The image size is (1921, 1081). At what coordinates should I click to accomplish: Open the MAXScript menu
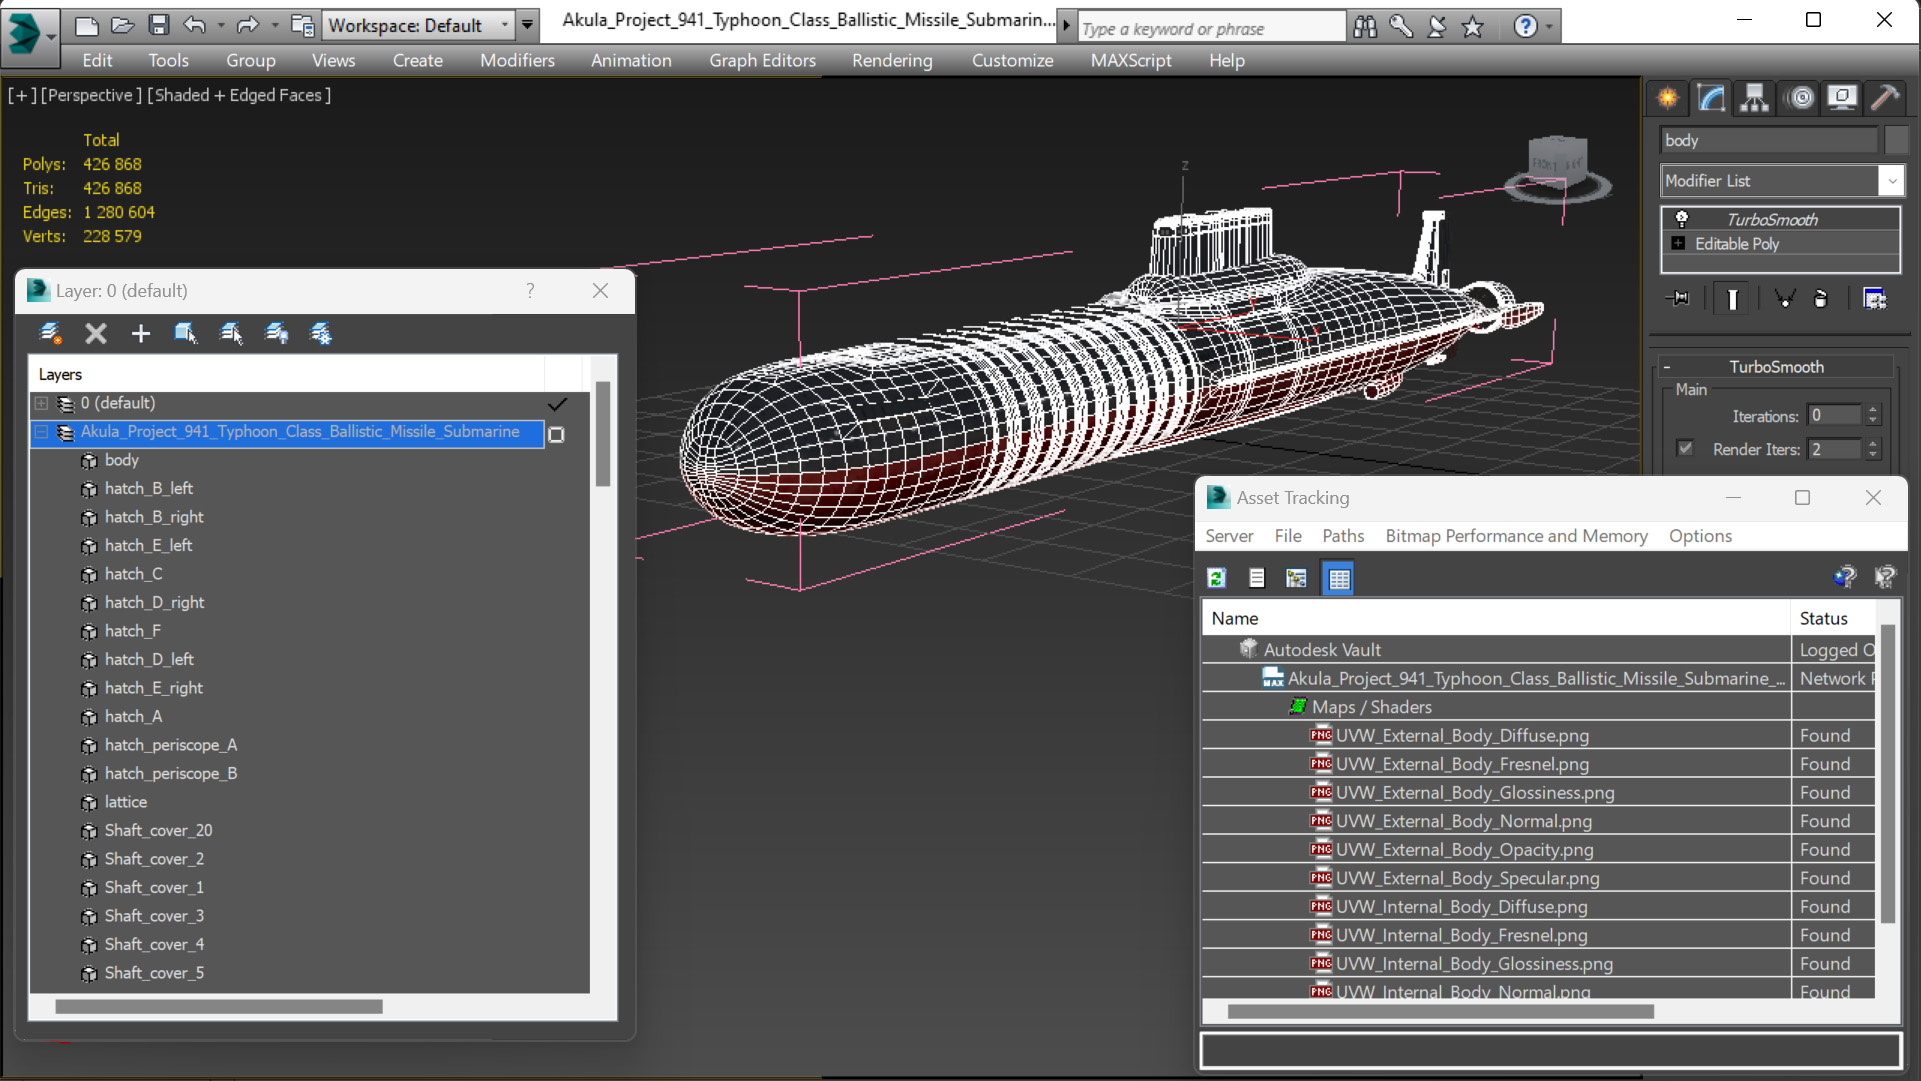pyautogui.click(x=1131, y=60)
